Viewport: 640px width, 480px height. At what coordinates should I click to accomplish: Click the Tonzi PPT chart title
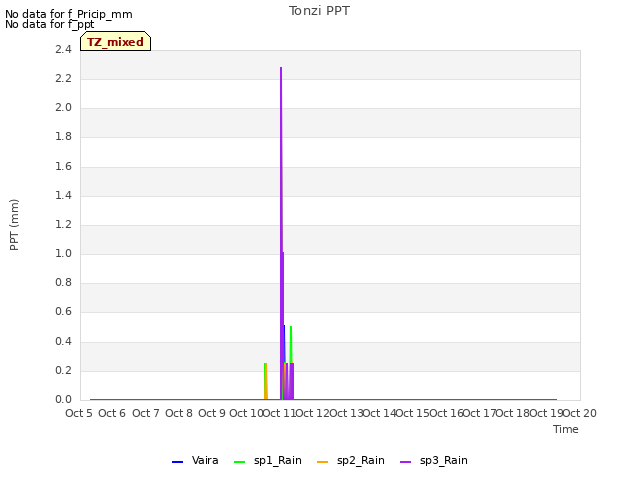(x=319, y=11)
